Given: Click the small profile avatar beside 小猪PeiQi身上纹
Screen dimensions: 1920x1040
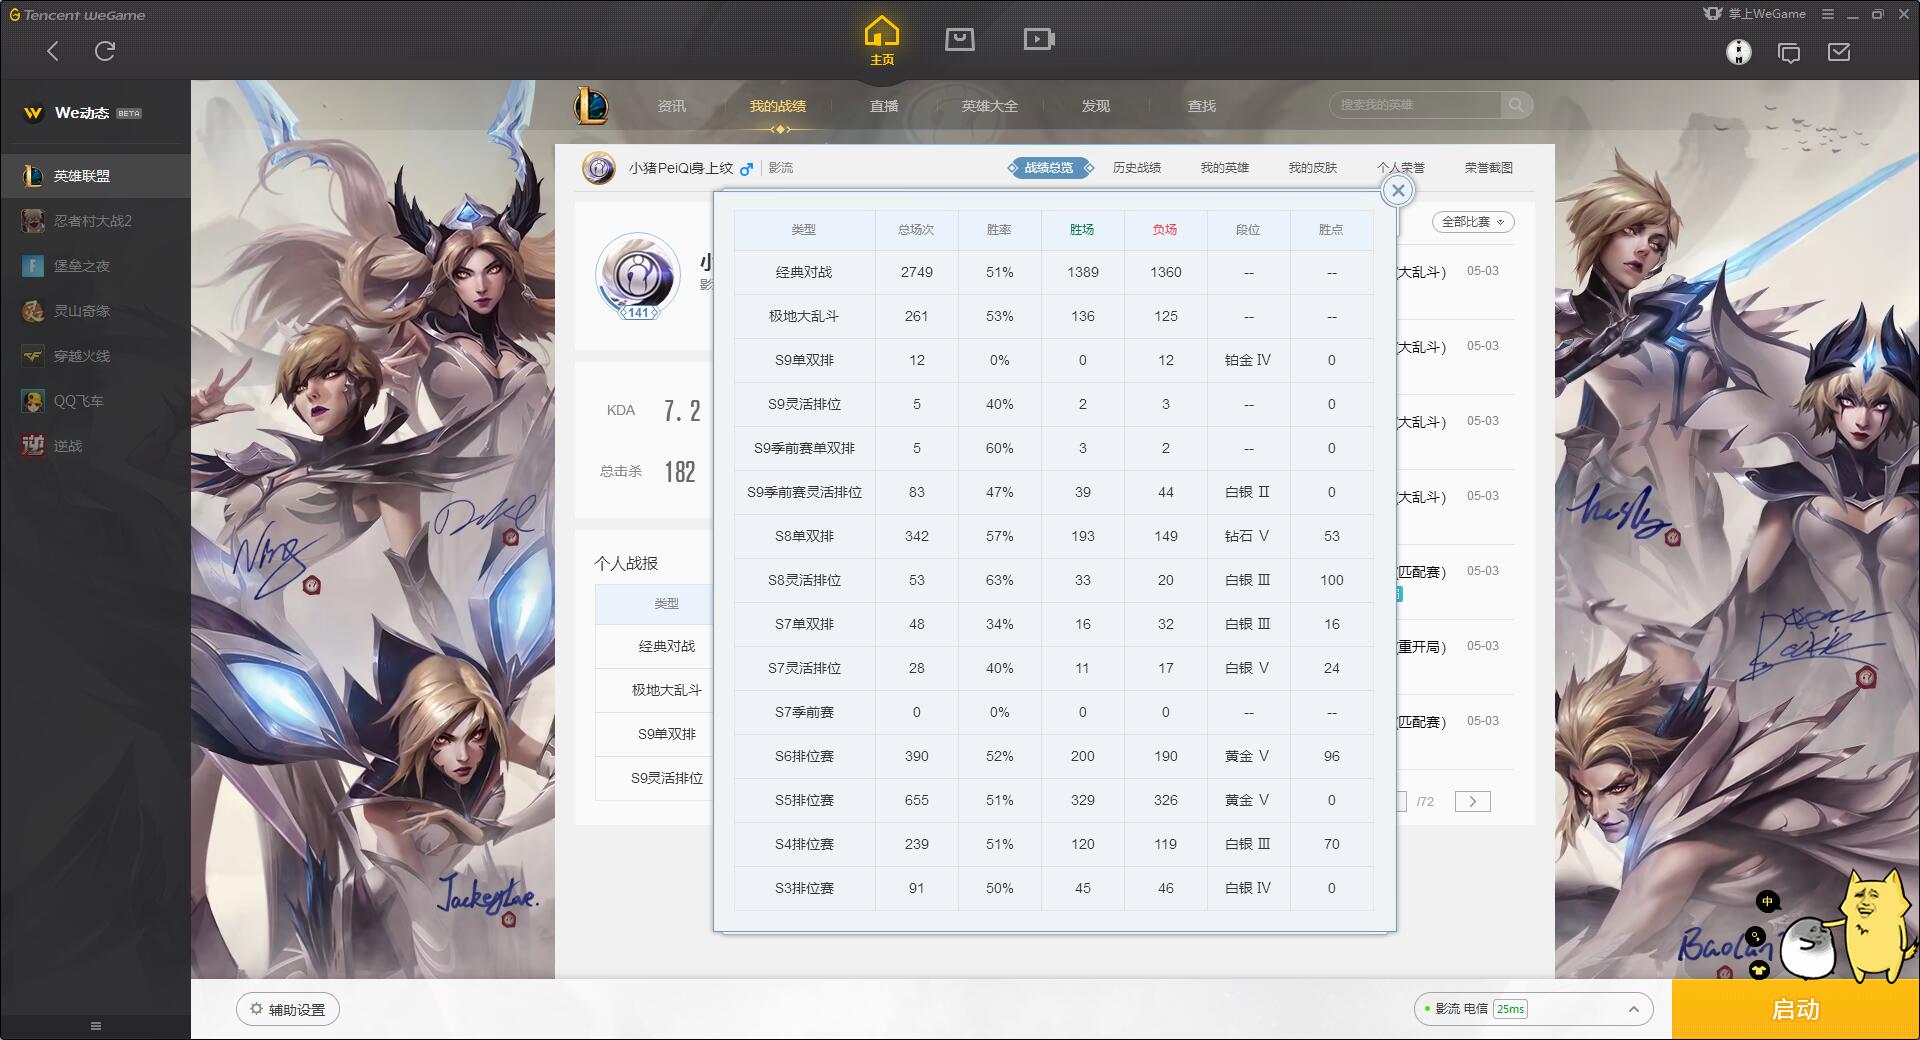Looking at the screenshot, I should click(599, 168).
